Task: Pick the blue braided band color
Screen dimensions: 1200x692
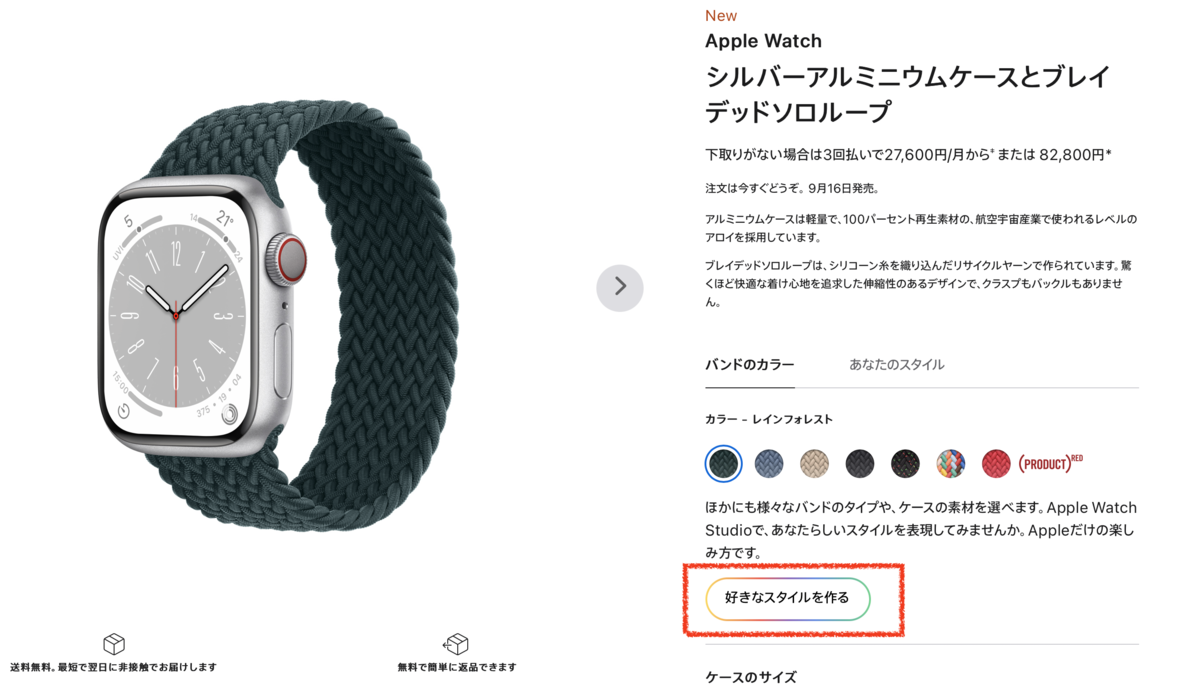Action: [769, 463]
